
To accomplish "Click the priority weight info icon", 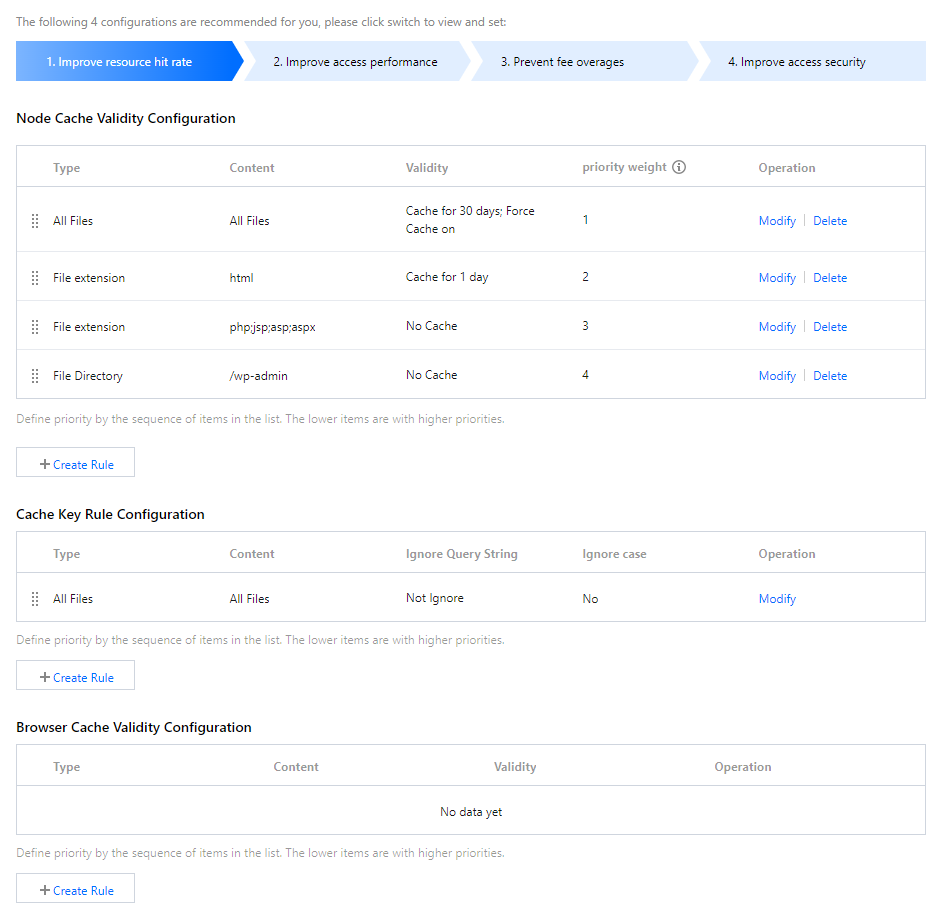I will 679,167.
